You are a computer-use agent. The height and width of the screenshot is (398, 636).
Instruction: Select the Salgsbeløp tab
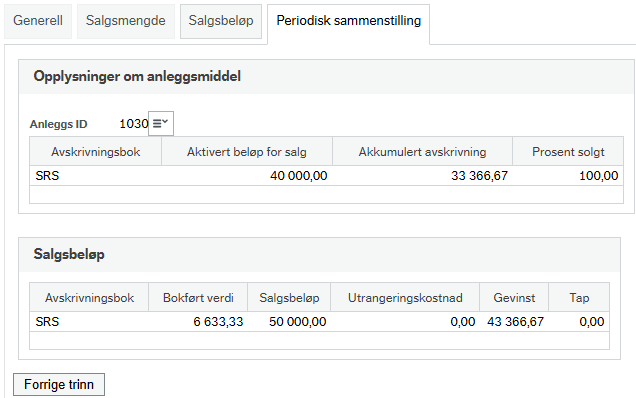221,21
